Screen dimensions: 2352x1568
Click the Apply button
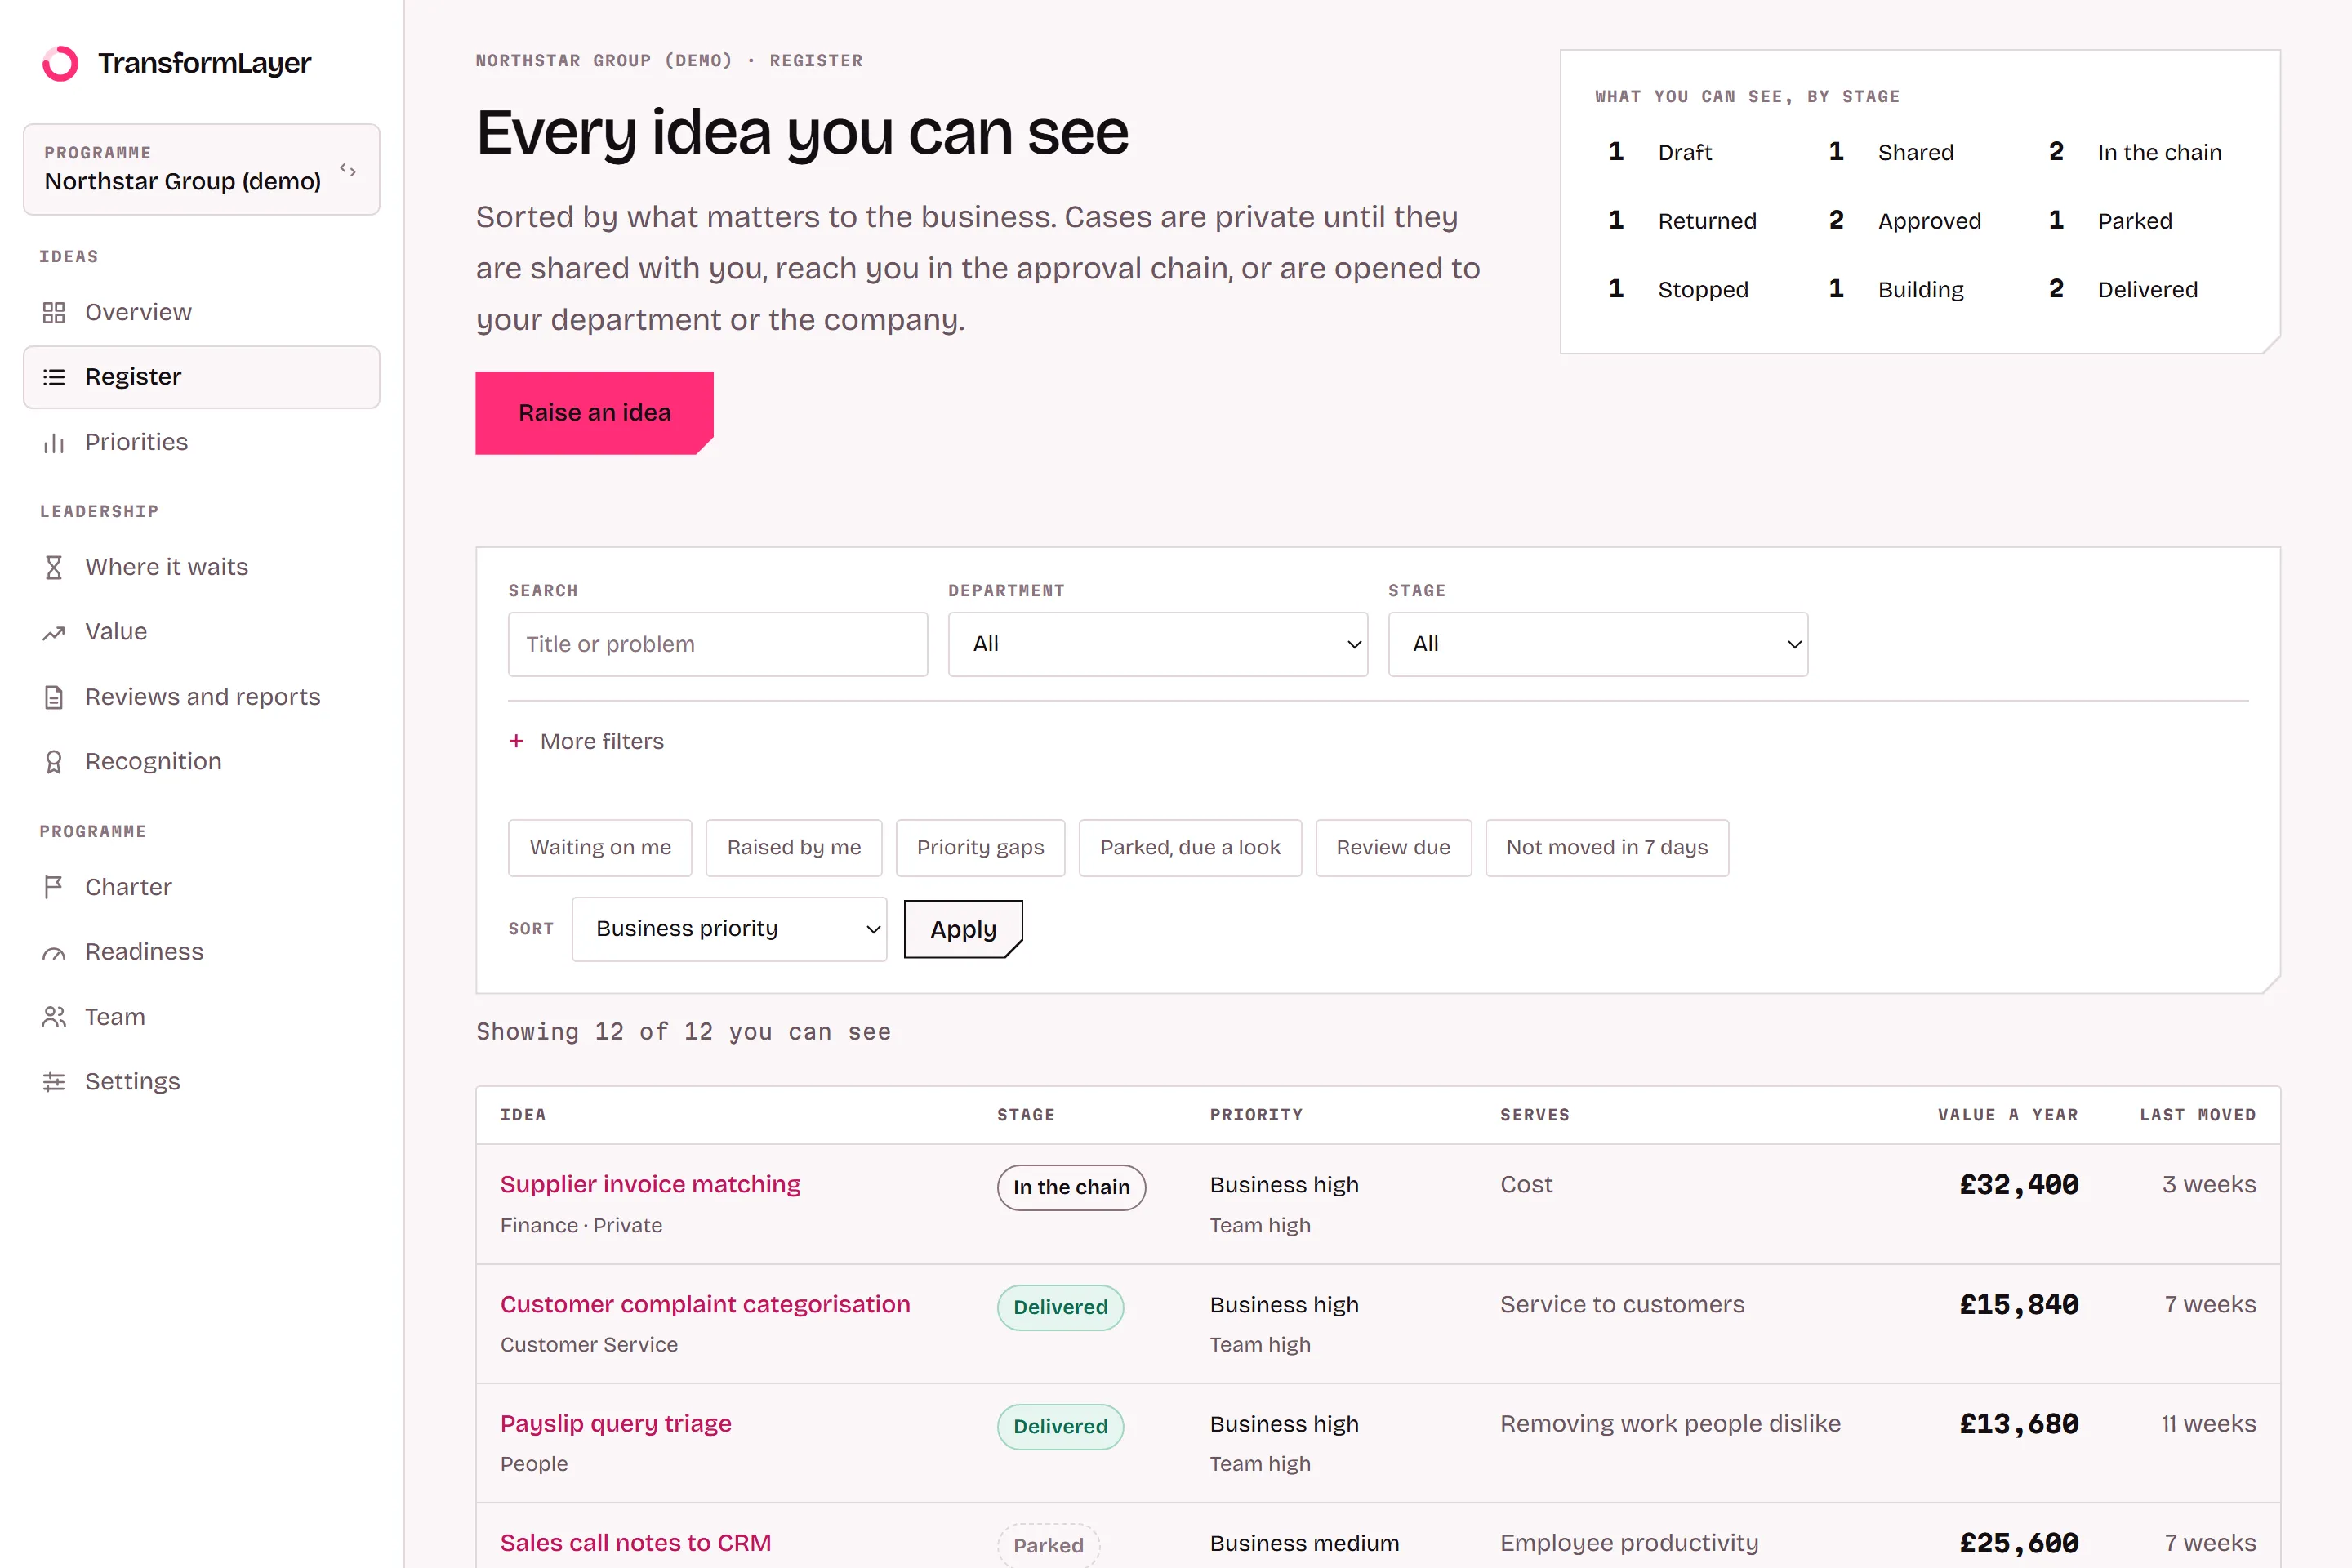(963, 929)
